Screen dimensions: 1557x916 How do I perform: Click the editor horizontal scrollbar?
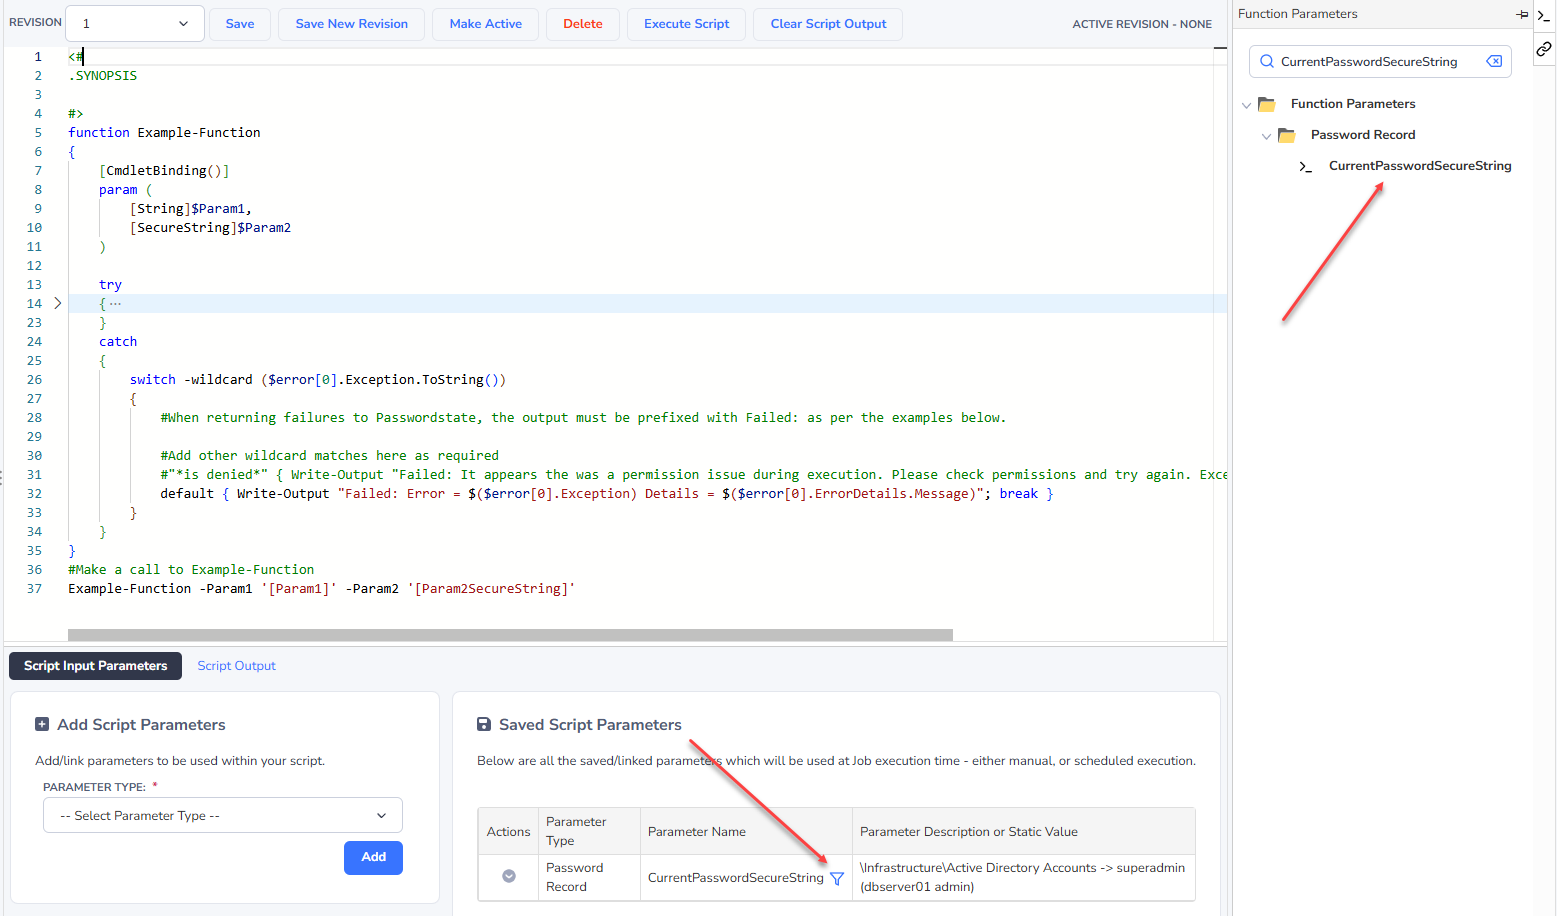[510, 635]
